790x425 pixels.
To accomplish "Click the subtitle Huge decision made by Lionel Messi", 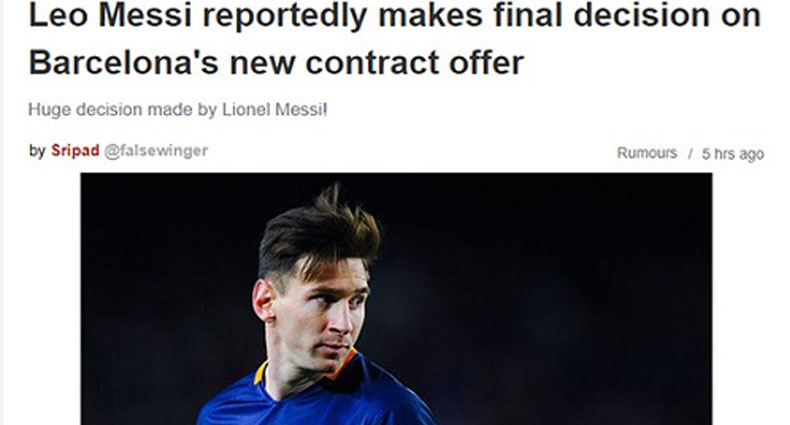I will 178,110.
